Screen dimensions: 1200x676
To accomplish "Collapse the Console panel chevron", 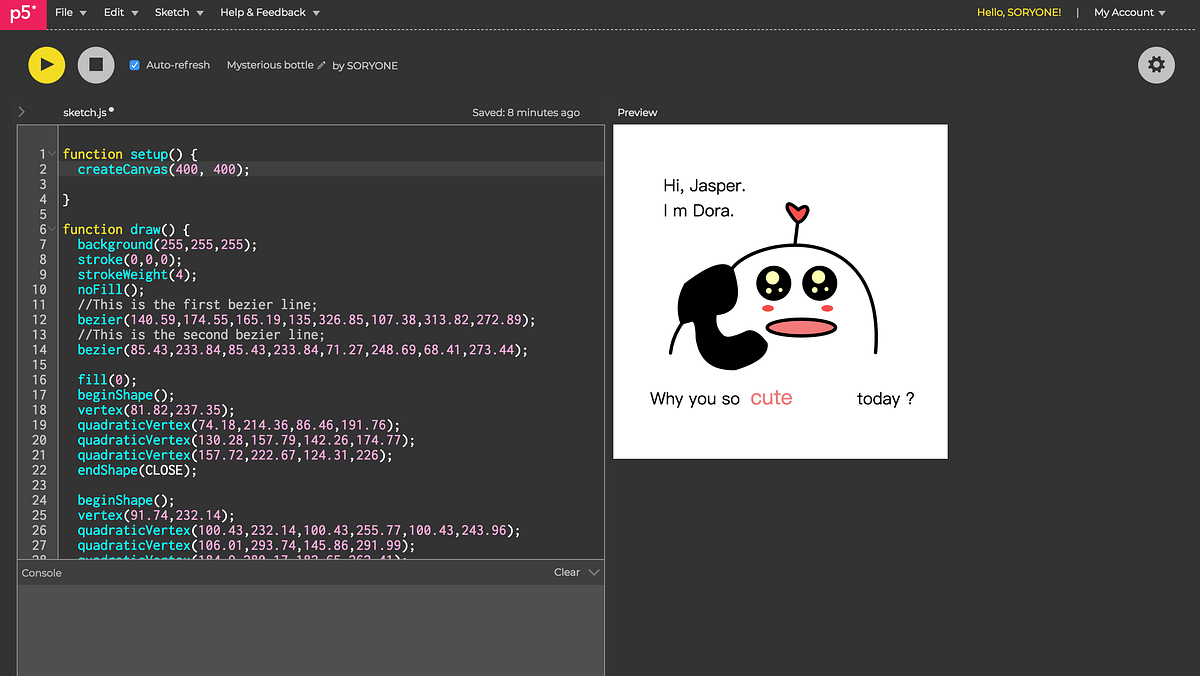I will pos(594,572).
